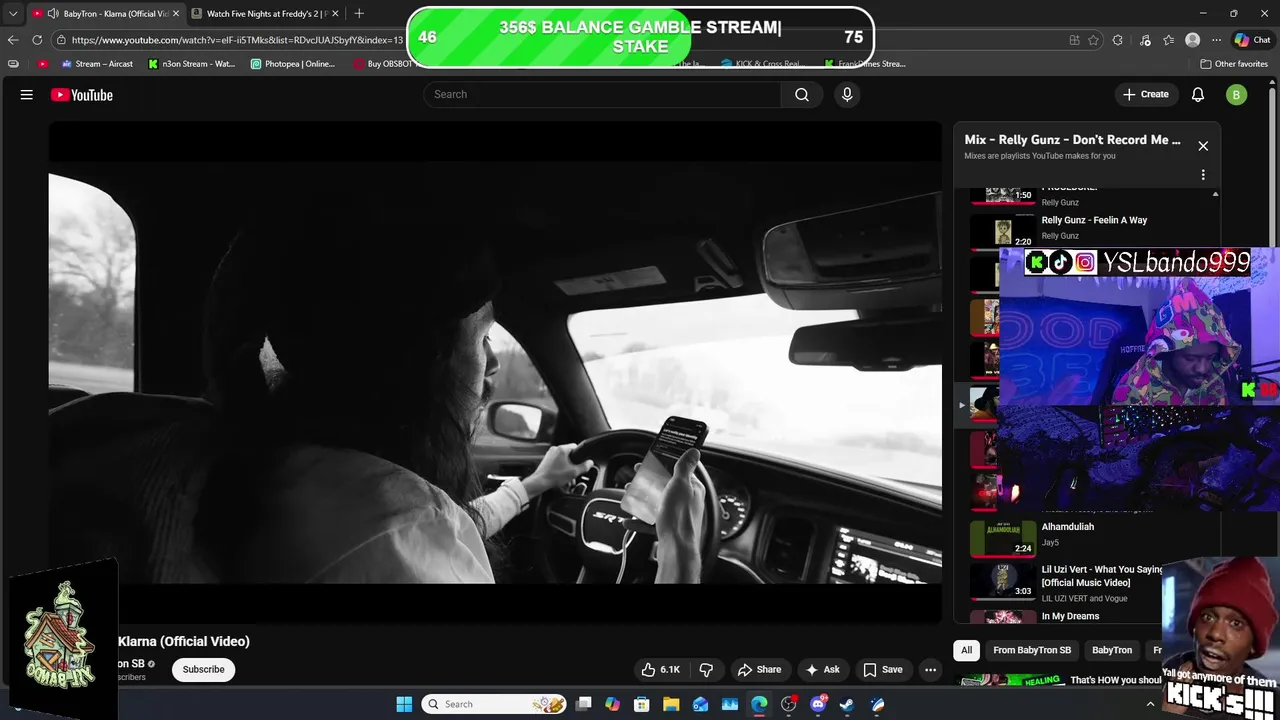Image resolution: width=1280 pixels, height=720 pixels.
Task: Open Discord from taskbar
Action: click(x=818, y=704)
